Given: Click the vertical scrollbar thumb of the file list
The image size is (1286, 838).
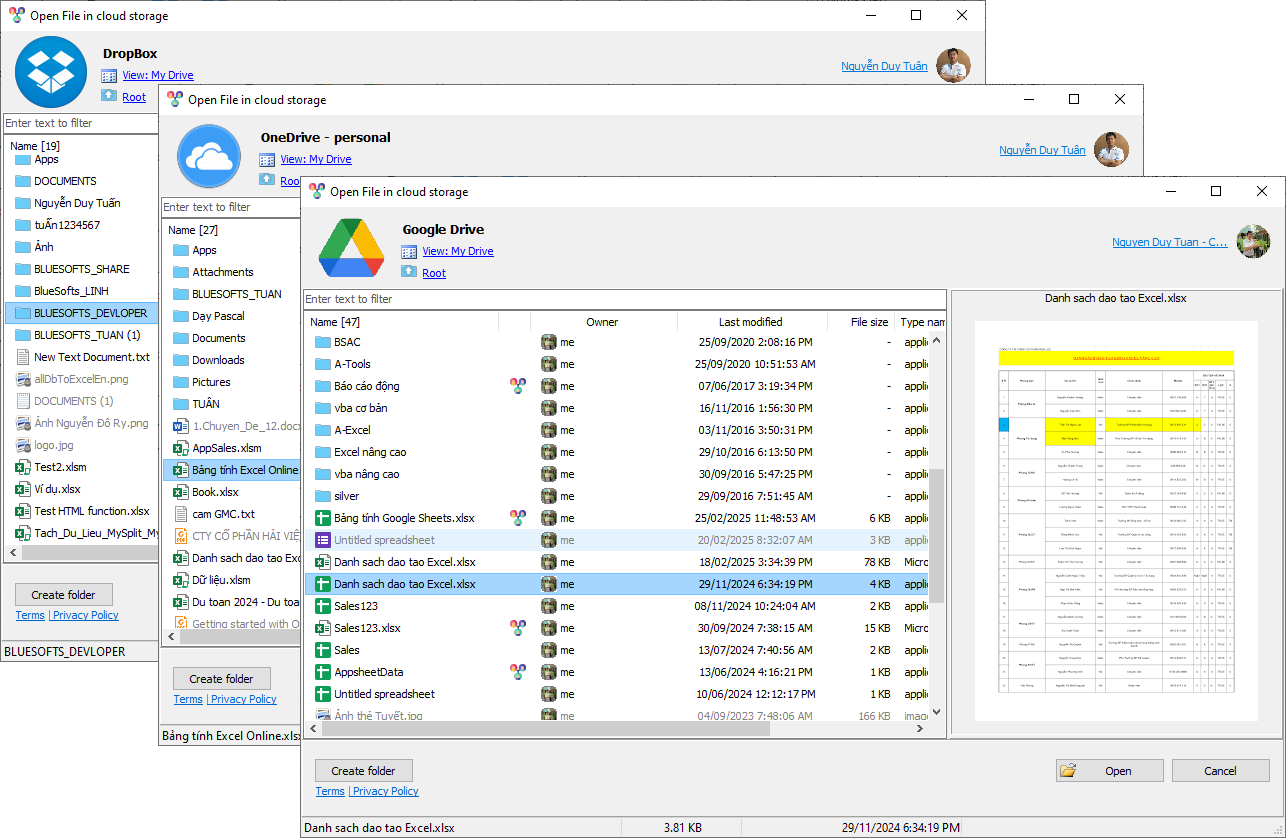Looking at the screenshot, I should pyautogui.click(x=937, y=535).
